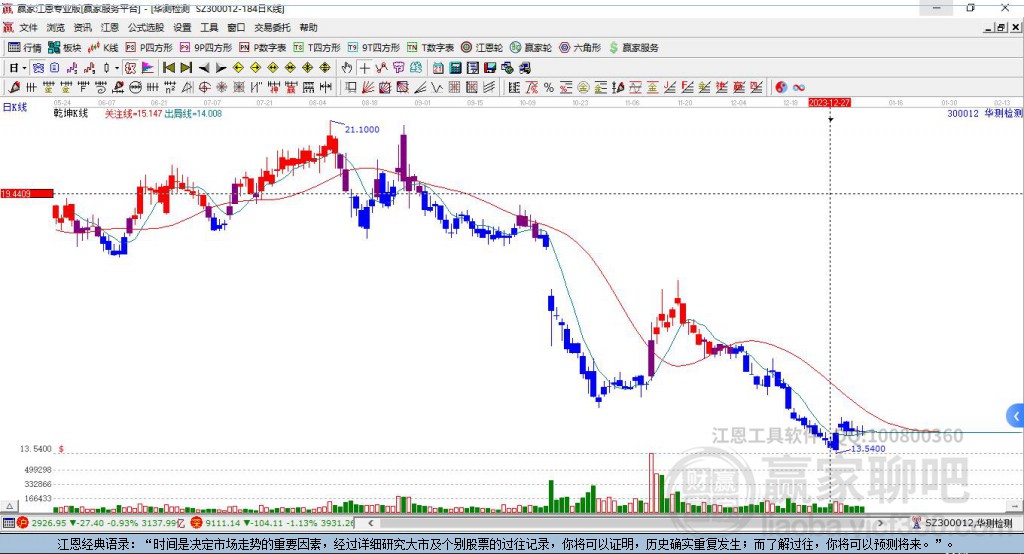
Task: Open the T四方形 tool
Action: (317, 48)
